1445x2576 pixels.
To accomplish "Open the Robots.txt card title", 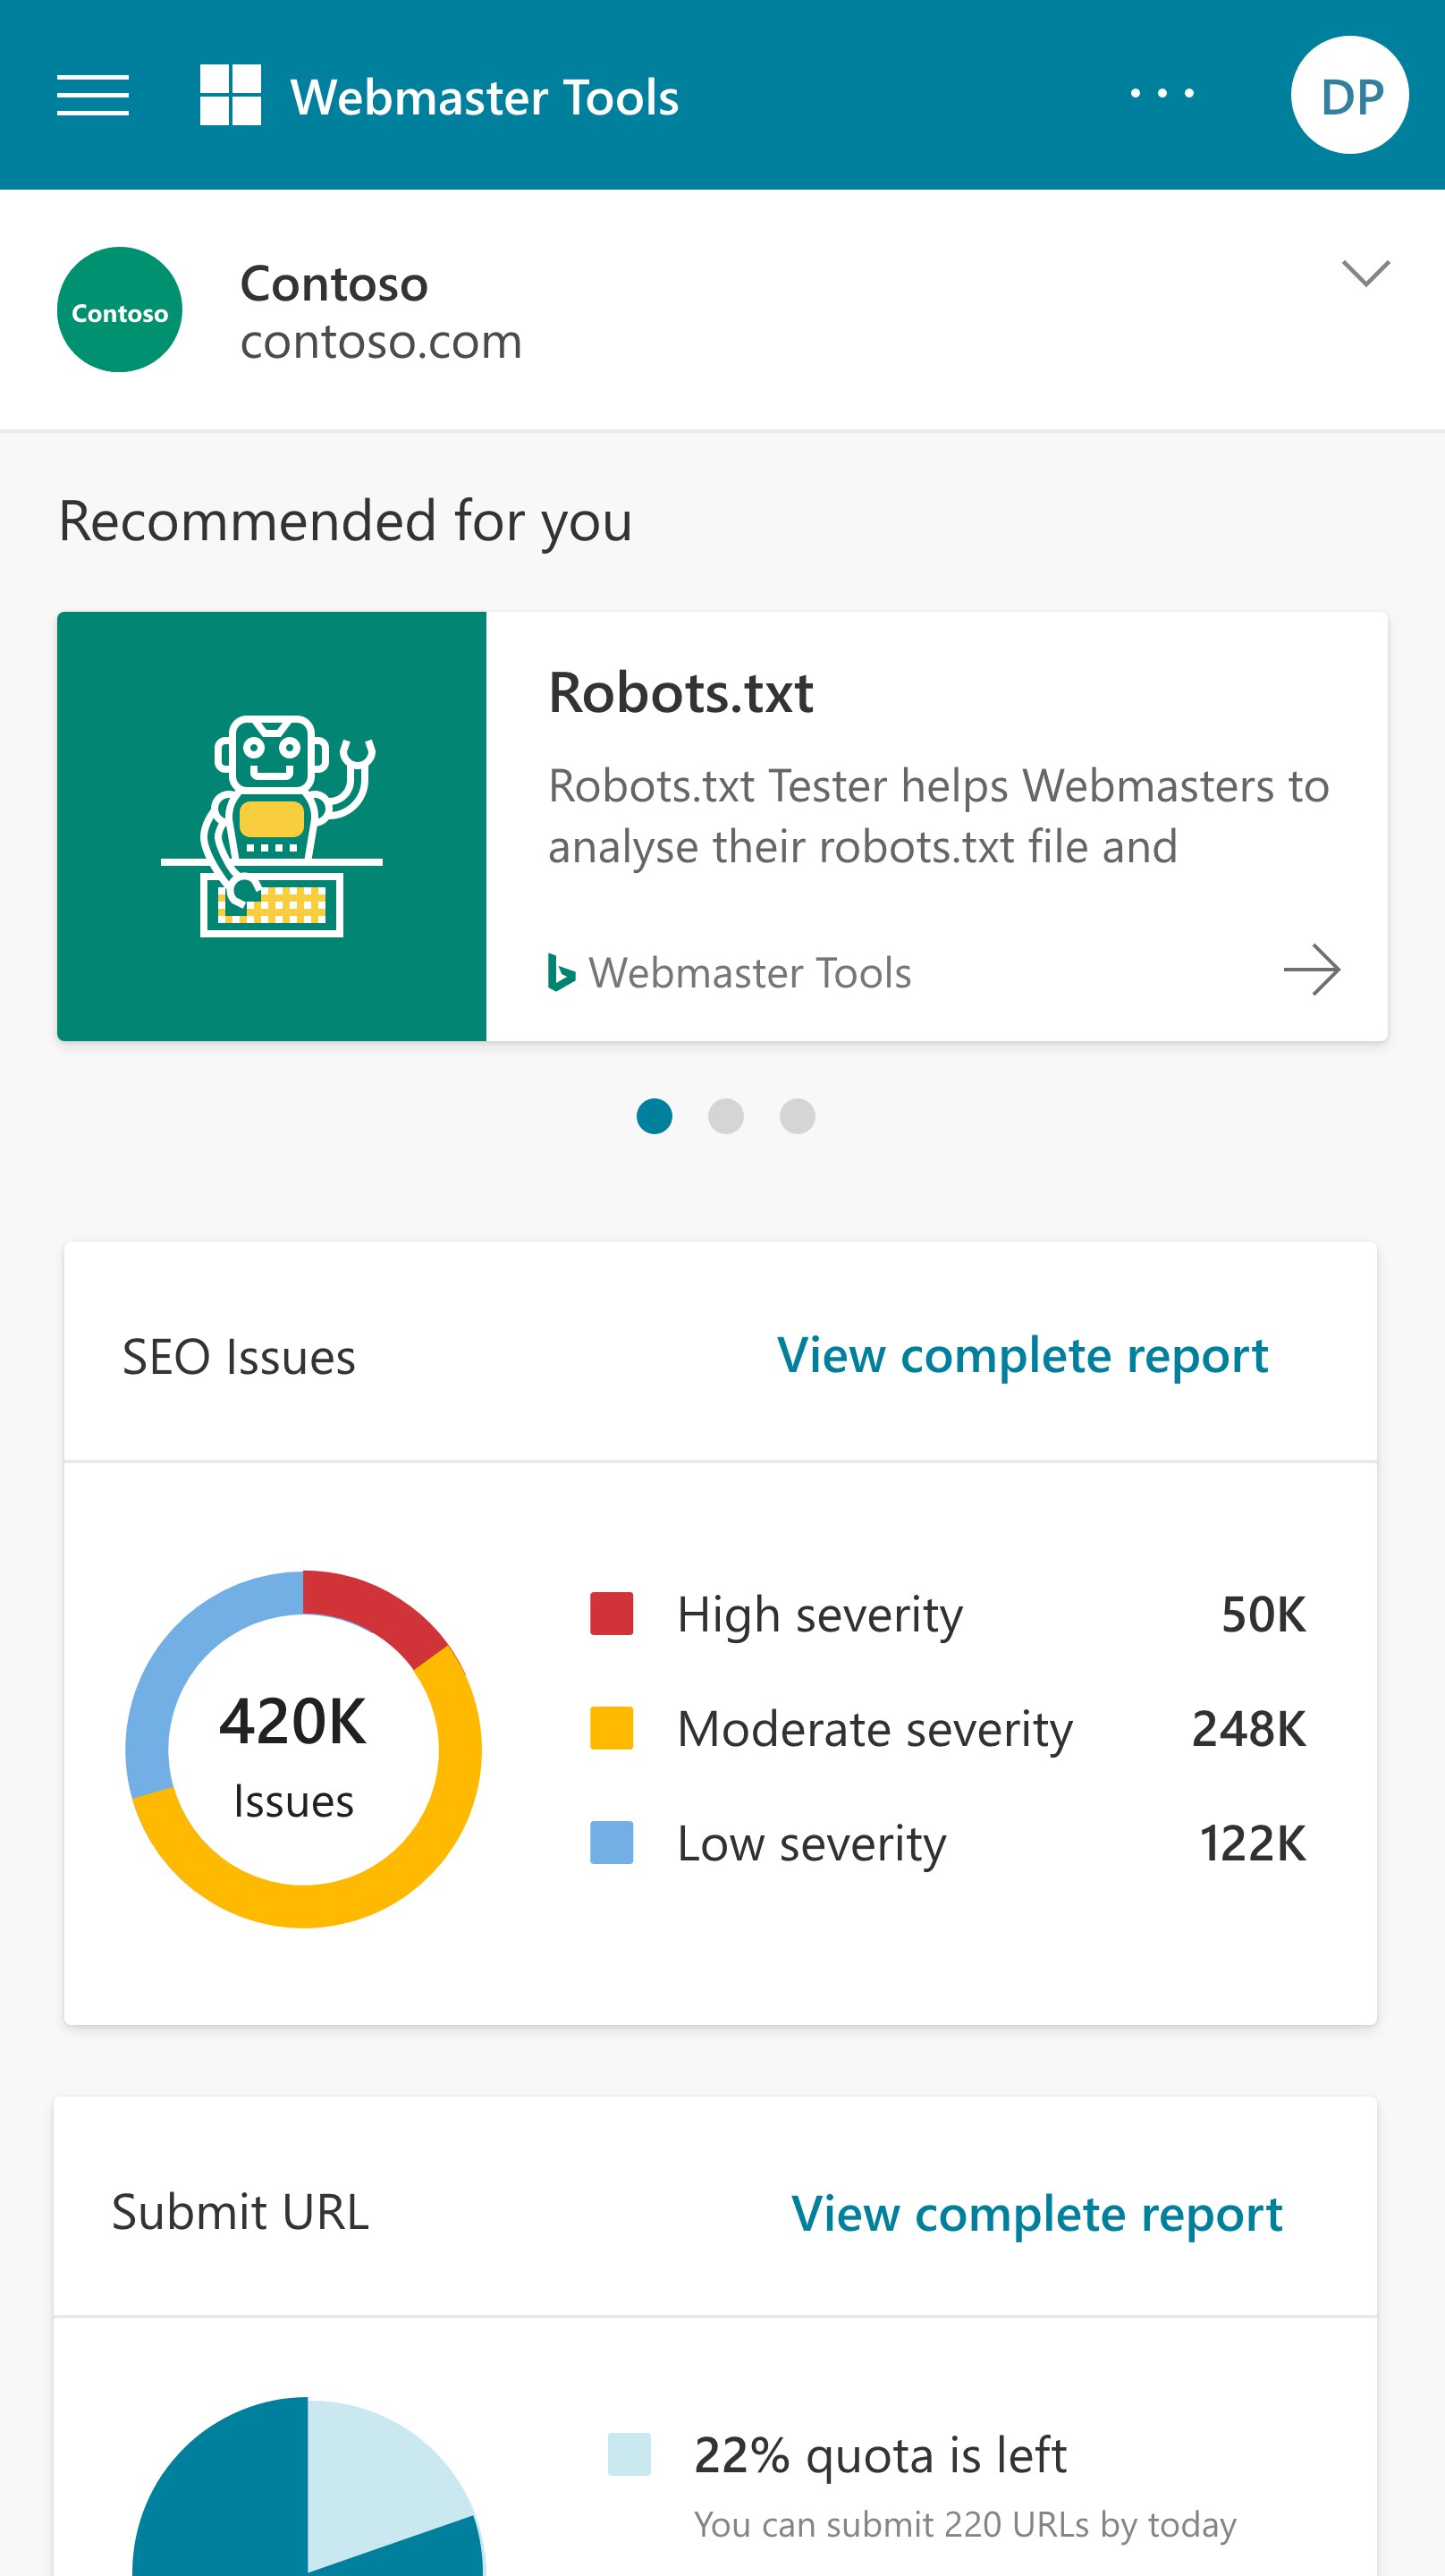I will pos(681,692).
